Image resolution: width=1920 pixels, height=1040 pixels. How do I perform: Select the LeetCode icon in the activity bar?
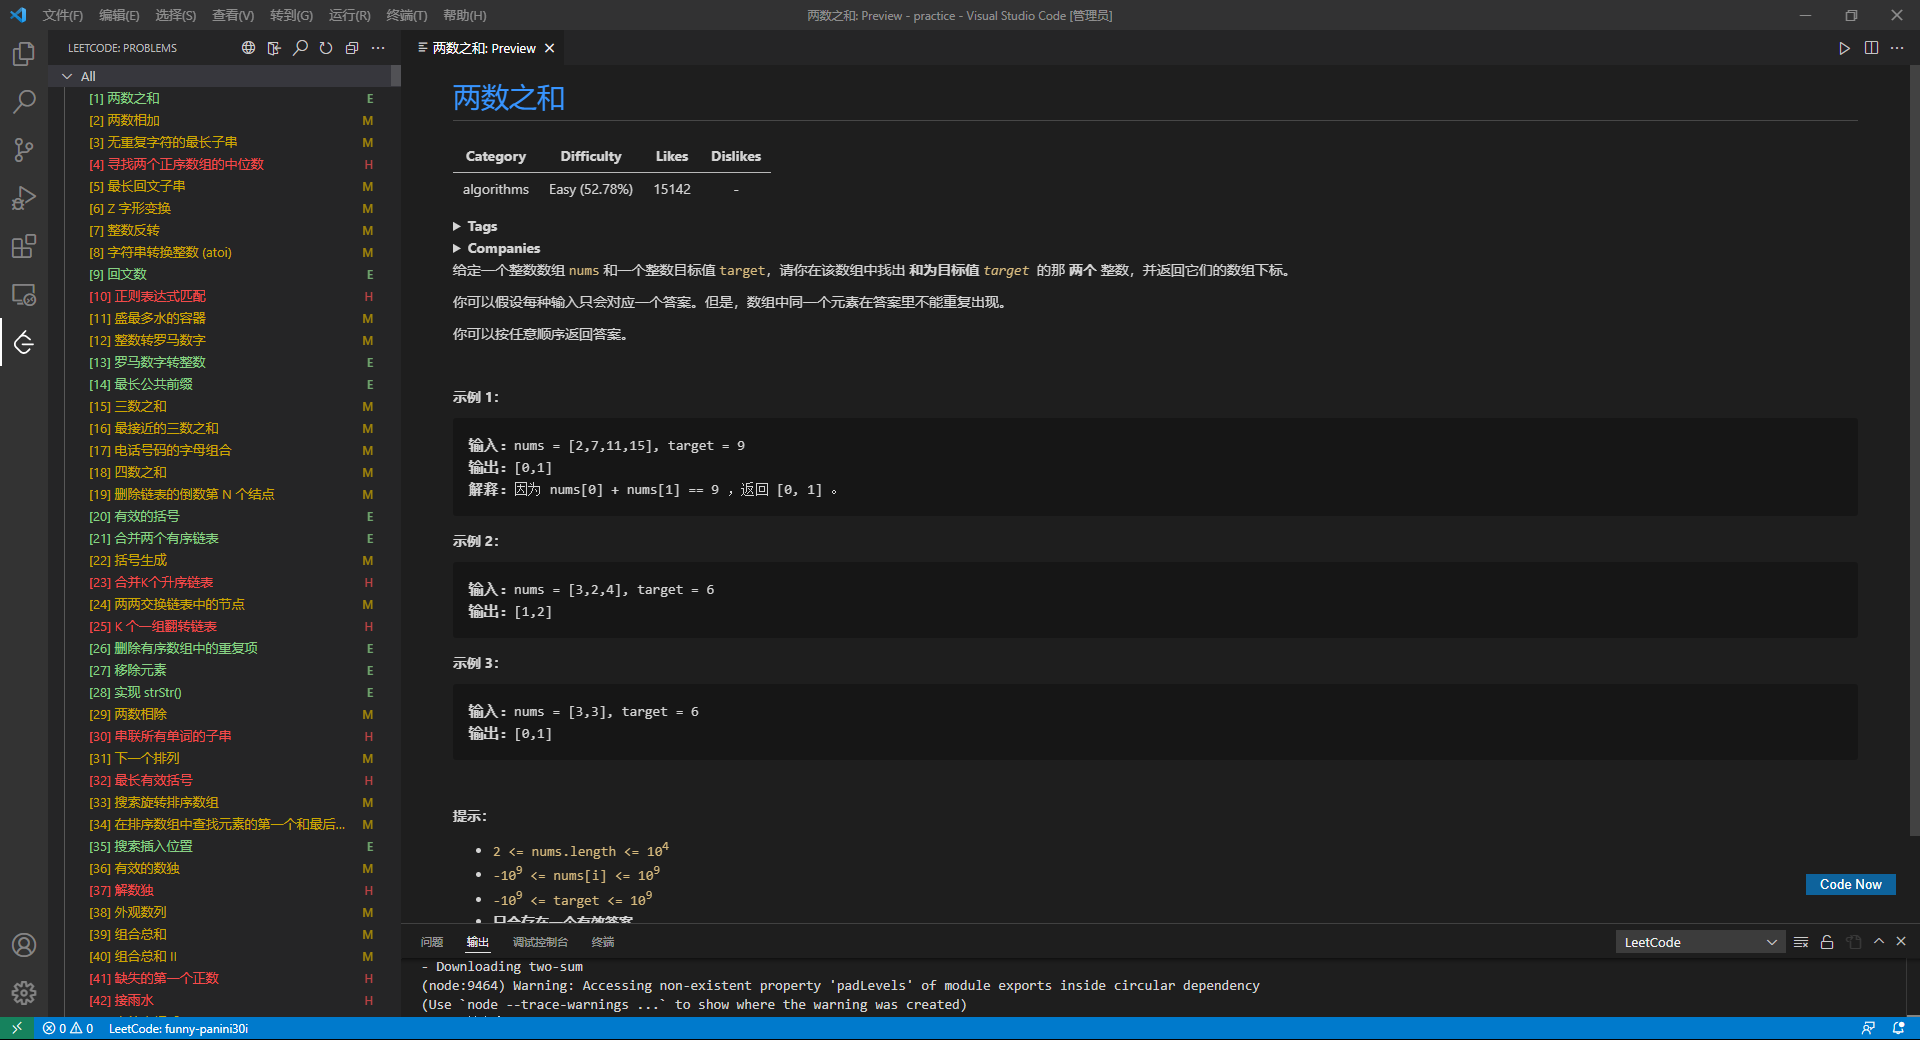(x=23, y=343)
